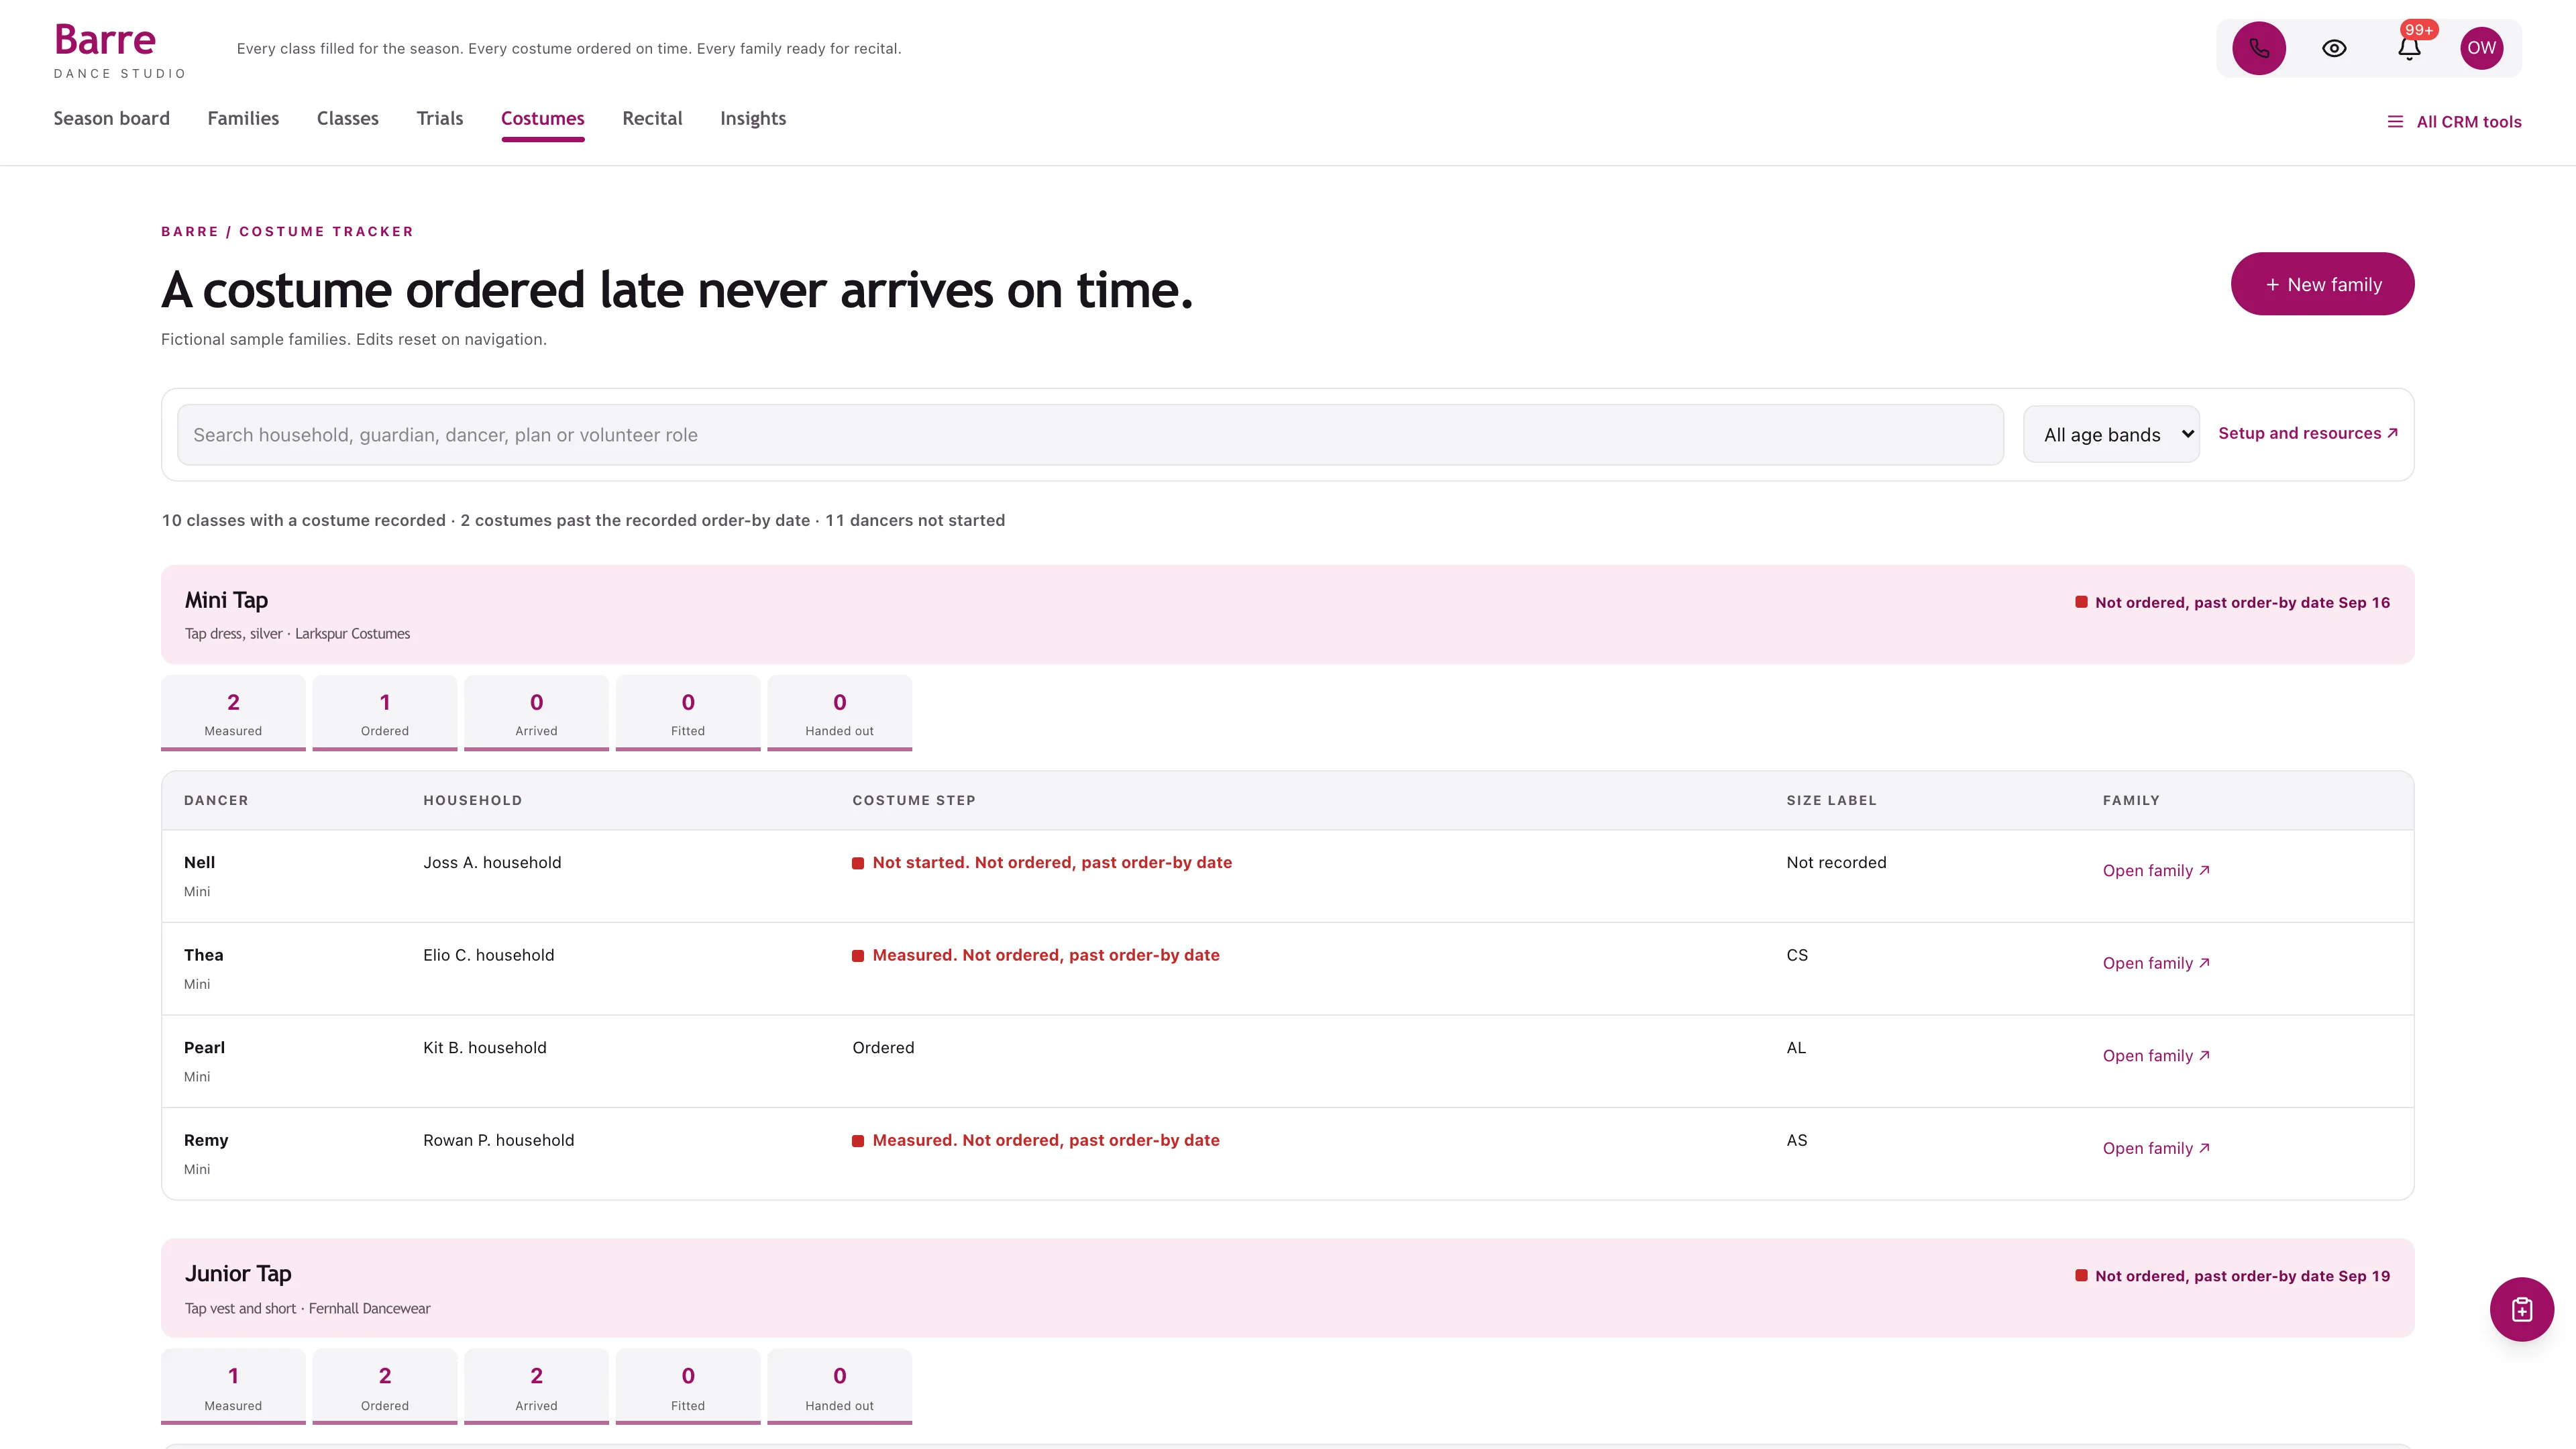The height and width of the screenshot is (1449, 2576).
Task: Open the Trials tab
Action: tap(439, 118)
